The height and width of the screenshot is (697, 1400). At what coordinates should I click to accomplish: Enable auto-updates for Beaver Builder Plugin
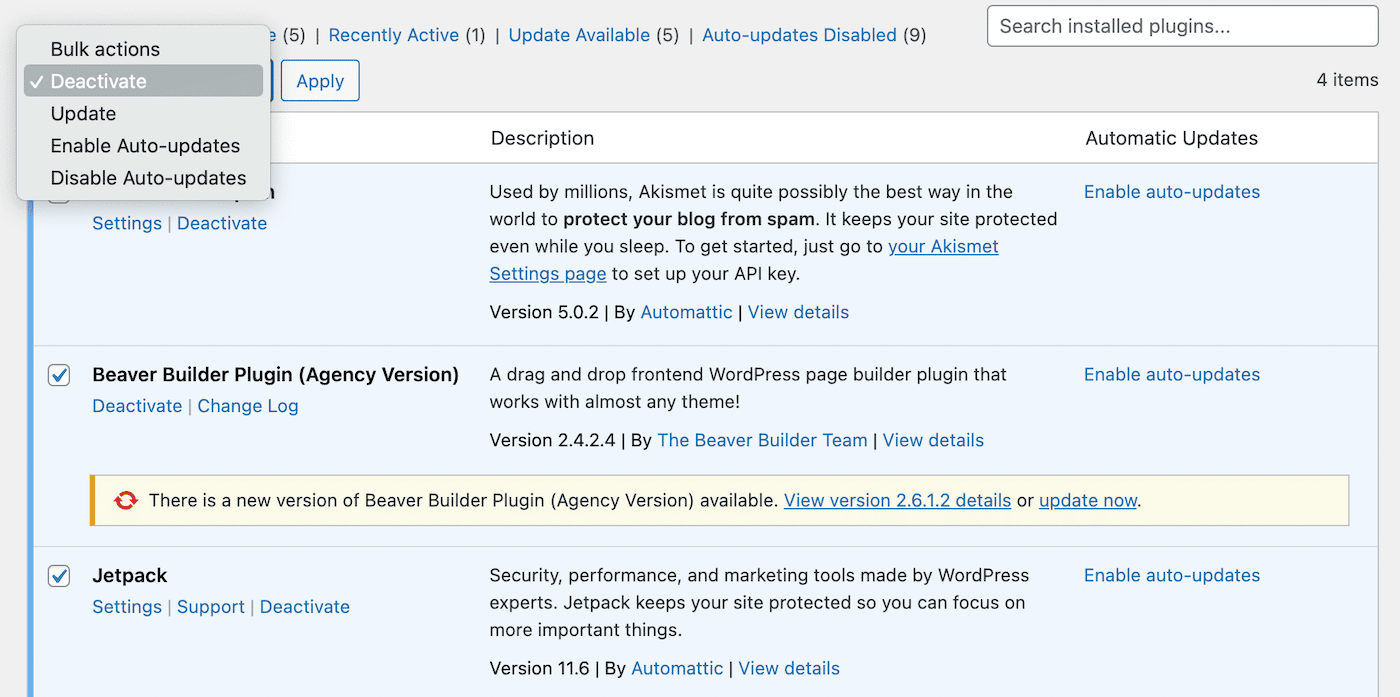[1171, 374]
